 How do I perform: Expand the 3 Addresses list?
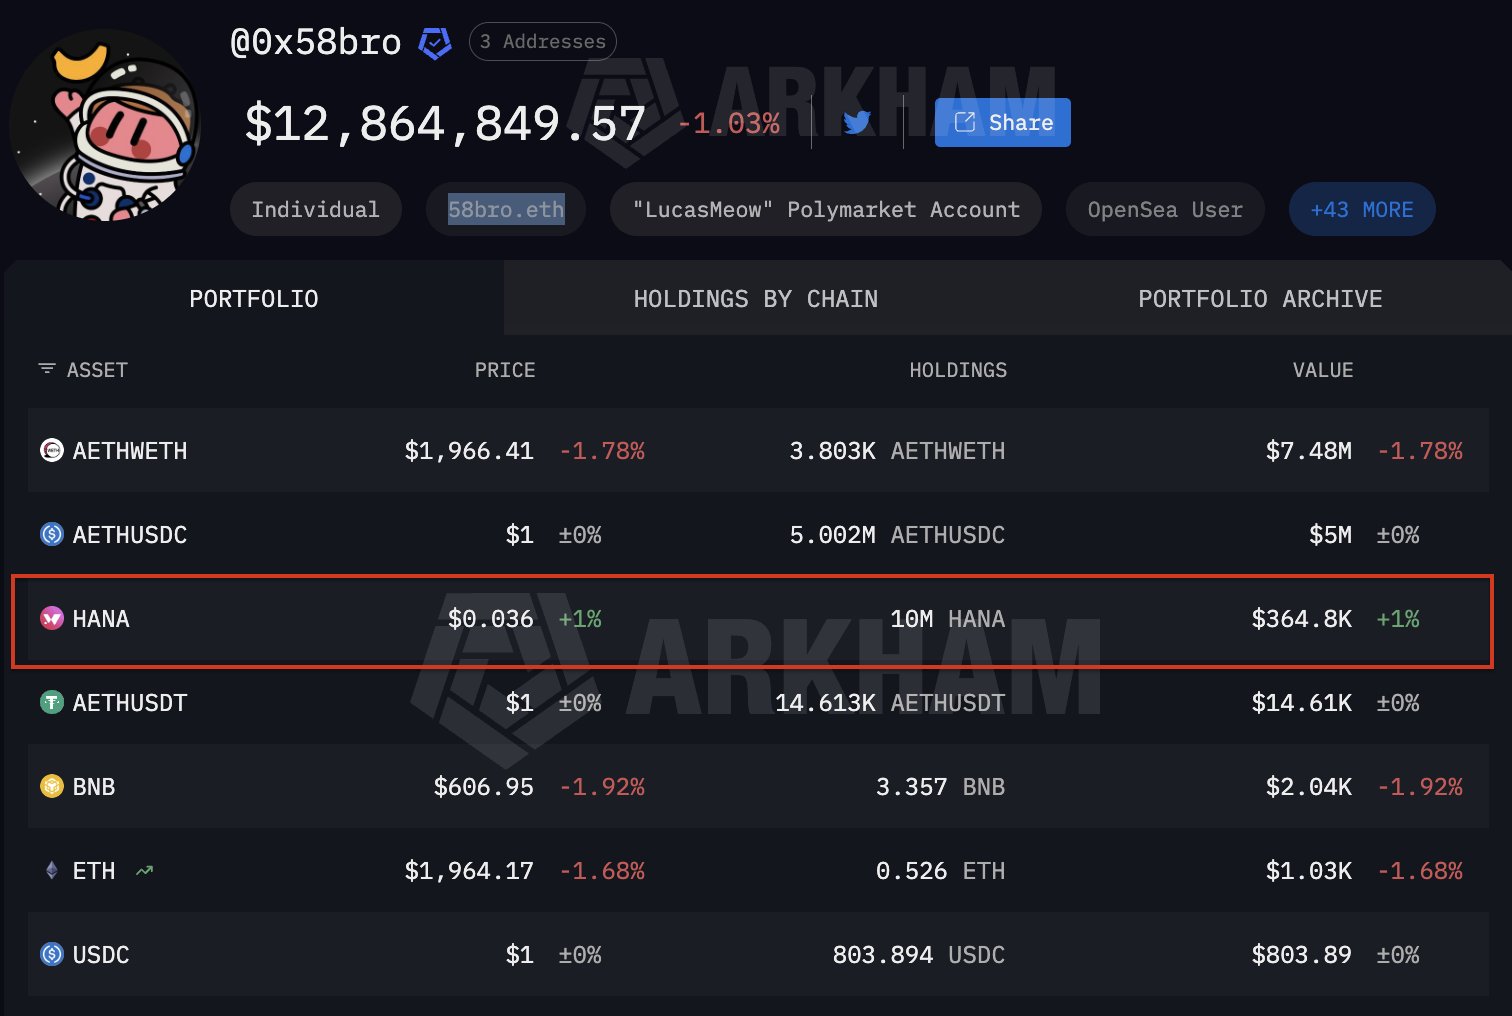pyautogui.click(x=542, y=42)
